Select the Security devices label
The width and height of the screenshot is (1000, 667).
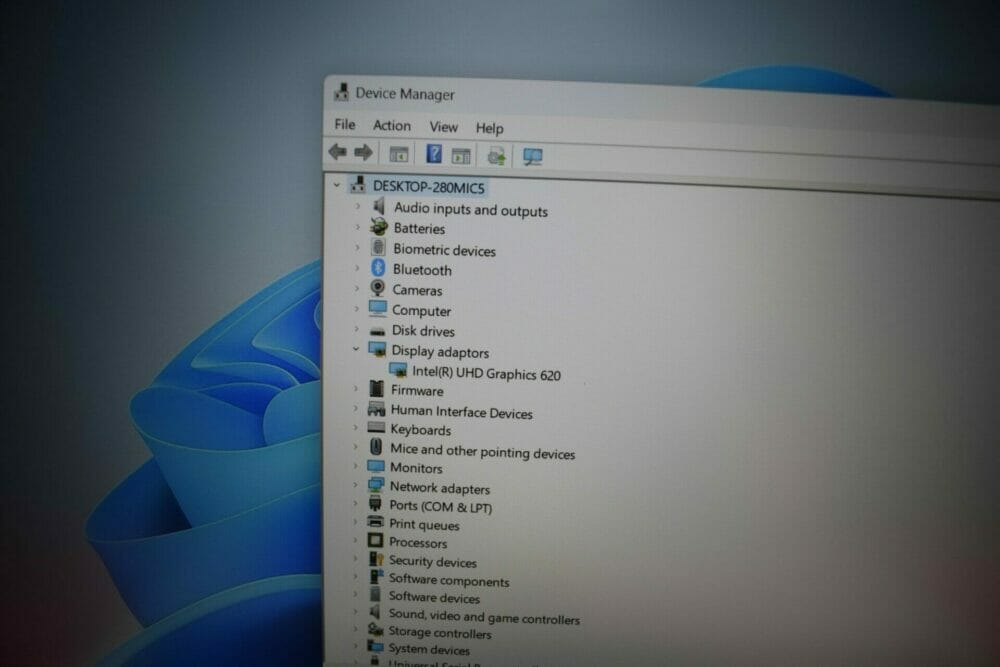coord(432,561)
